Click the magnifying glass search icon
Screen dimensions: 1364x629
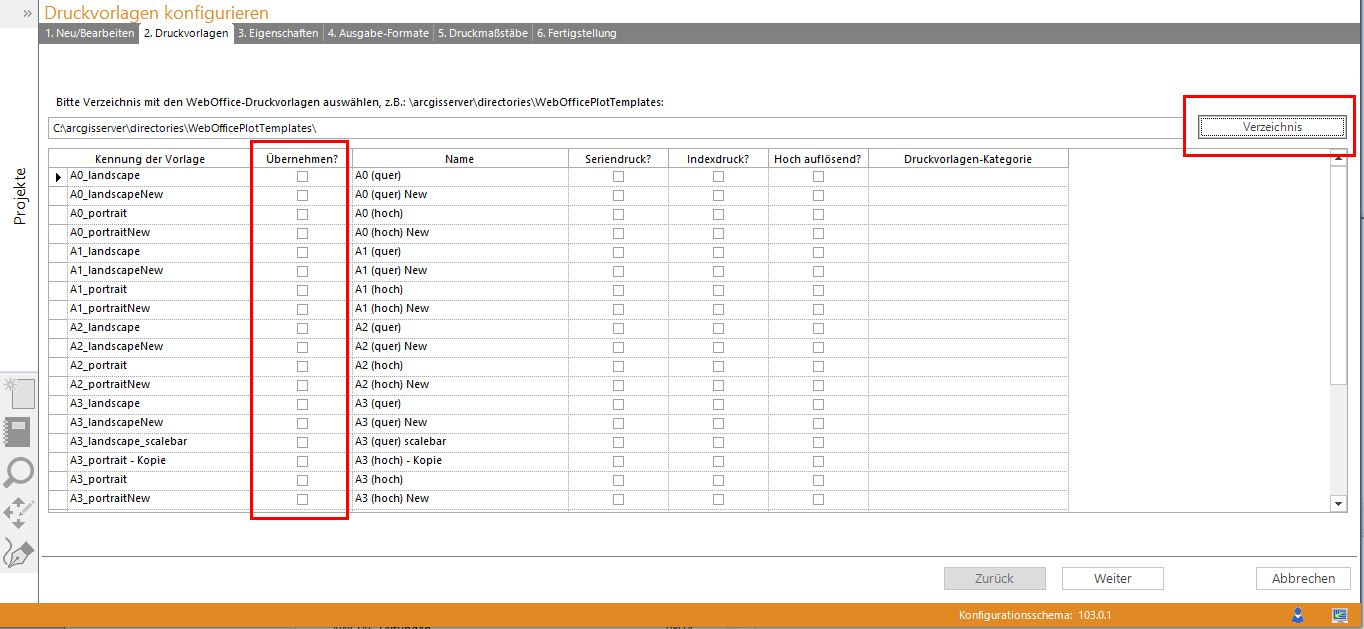(19, 472)
